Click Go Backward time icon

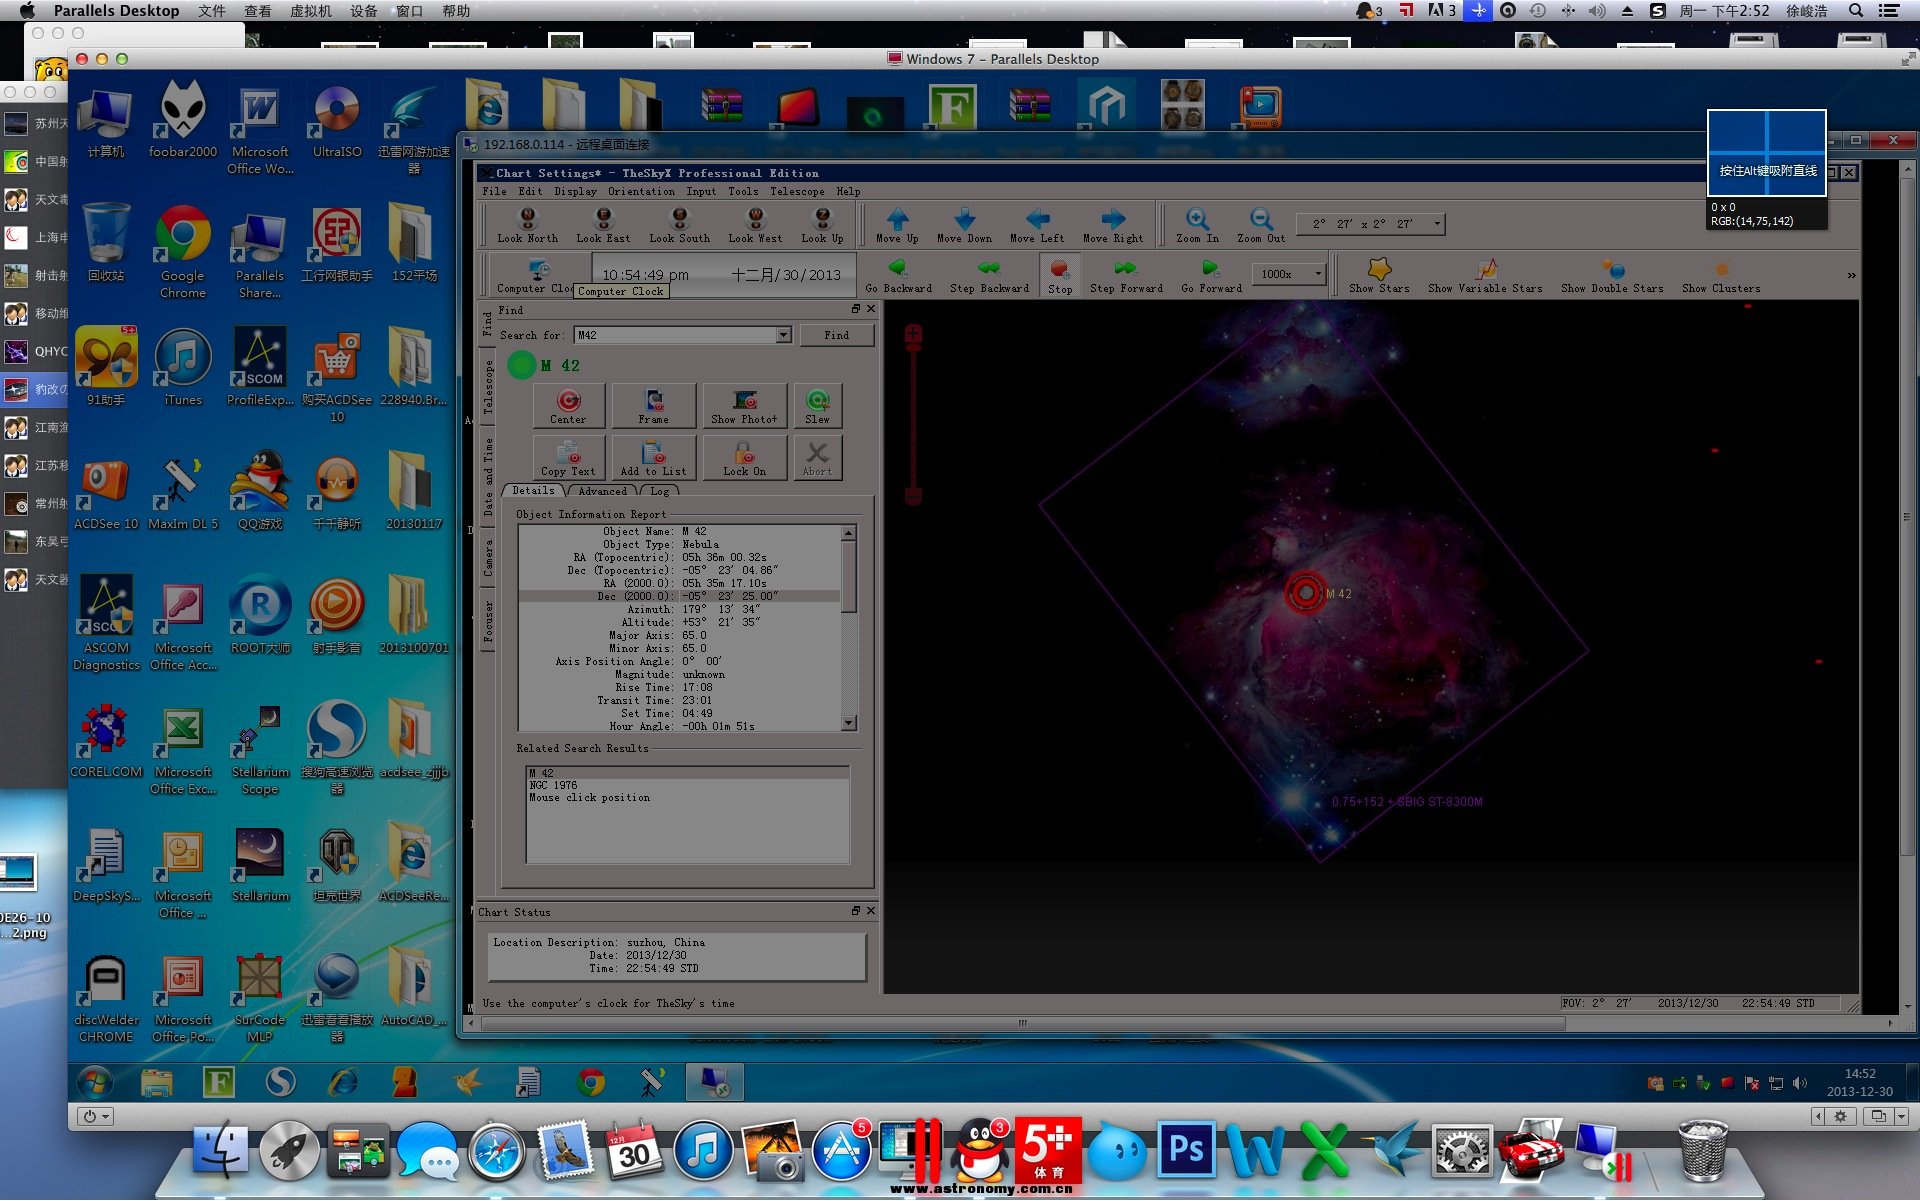click(898, 275)
